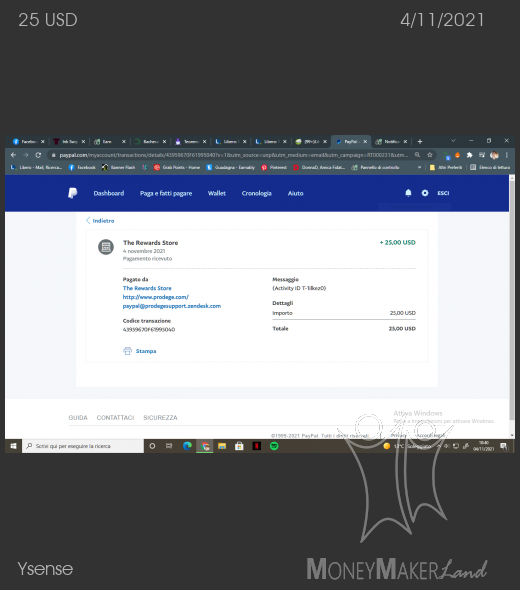Click the taskbar clock showing 04/11/2021

(x=484, y=446)
